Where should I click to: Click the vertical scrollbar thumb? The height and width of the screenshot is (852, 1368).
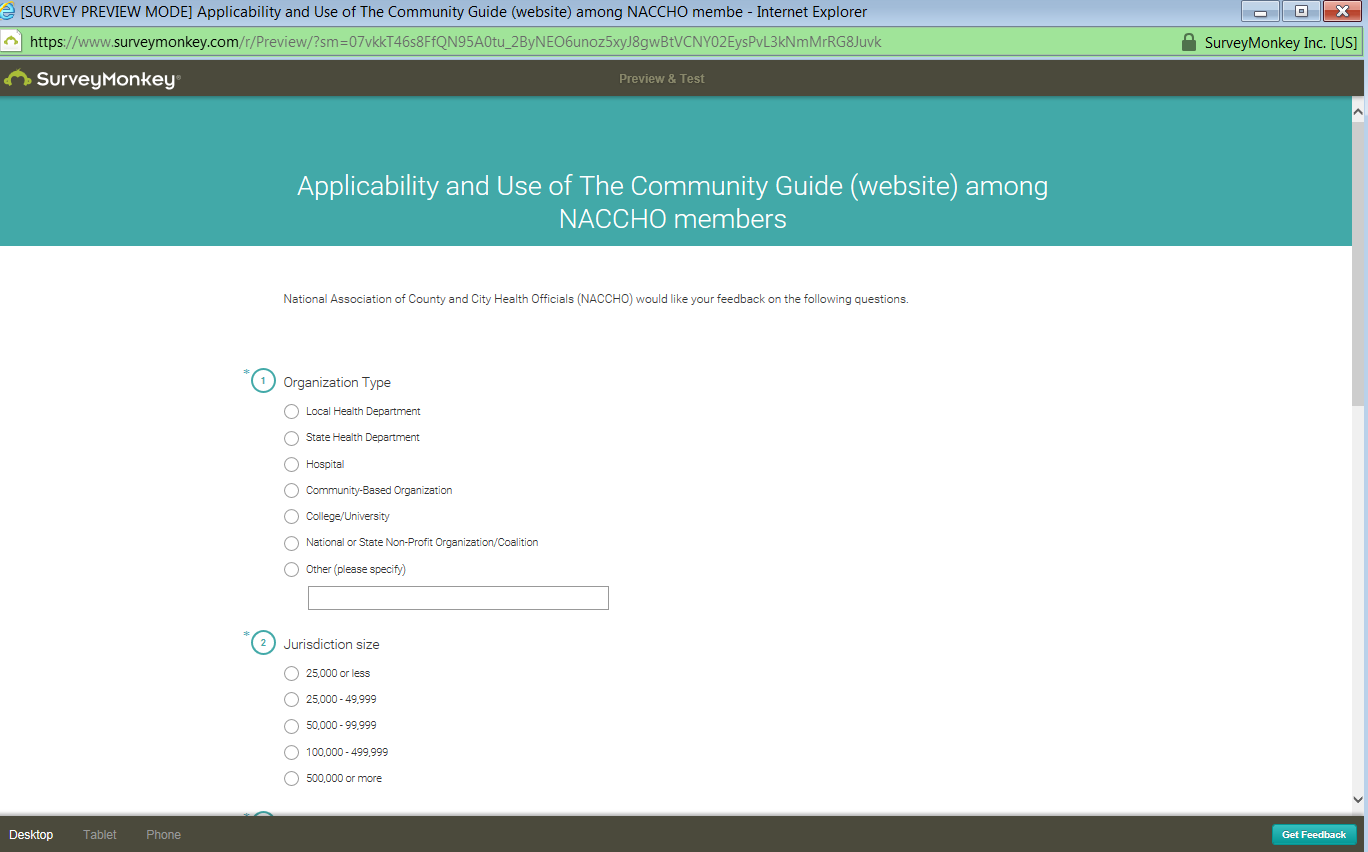tap(1358, 262)
